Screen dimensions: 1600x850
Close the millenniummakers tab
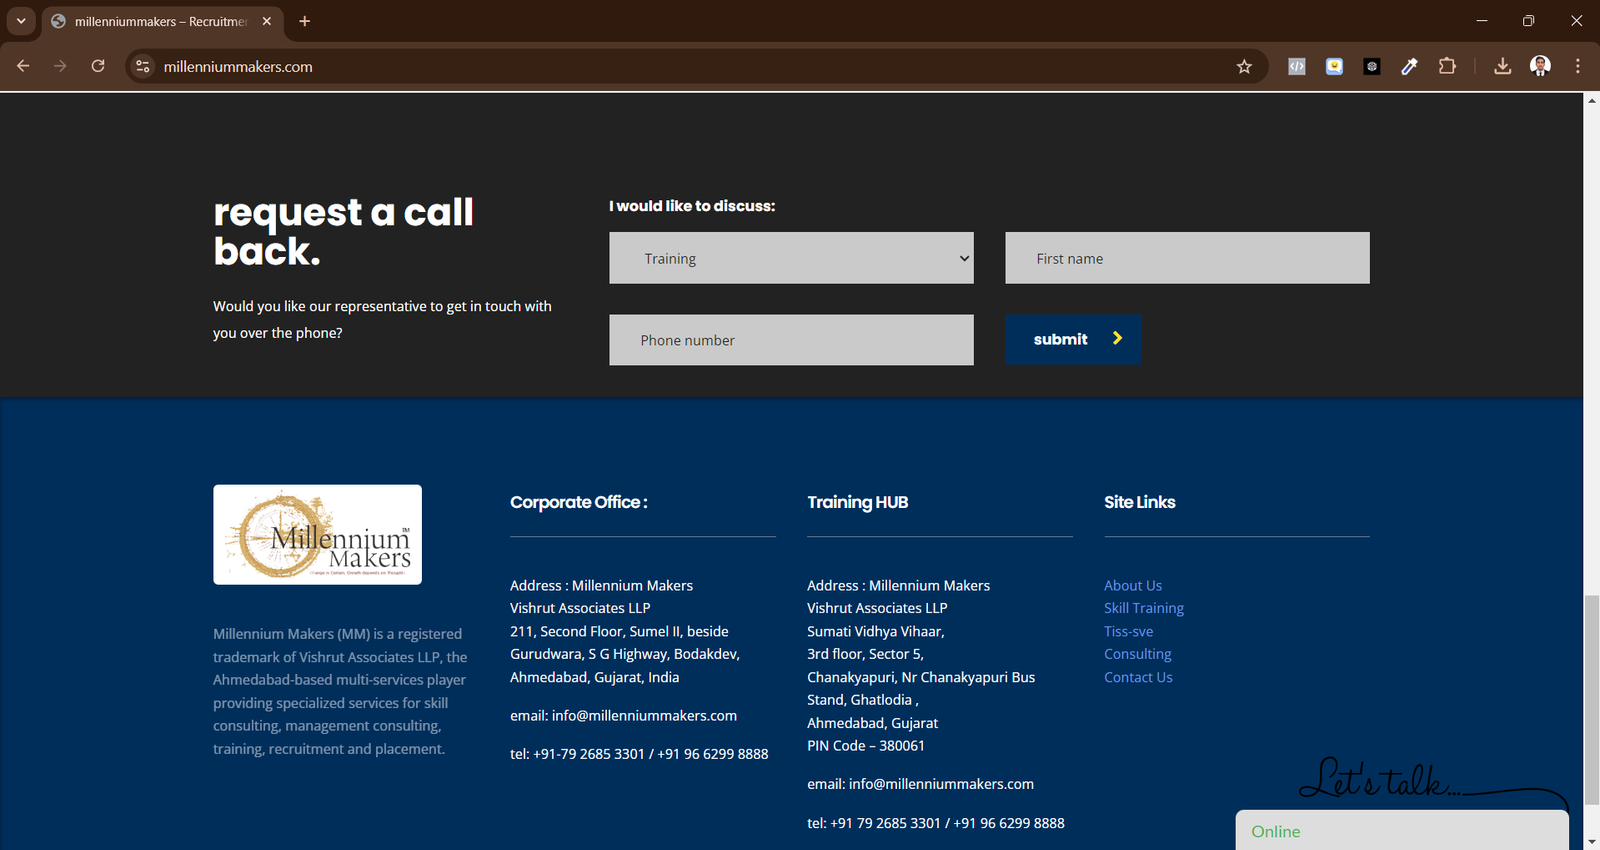click(267, 21)
